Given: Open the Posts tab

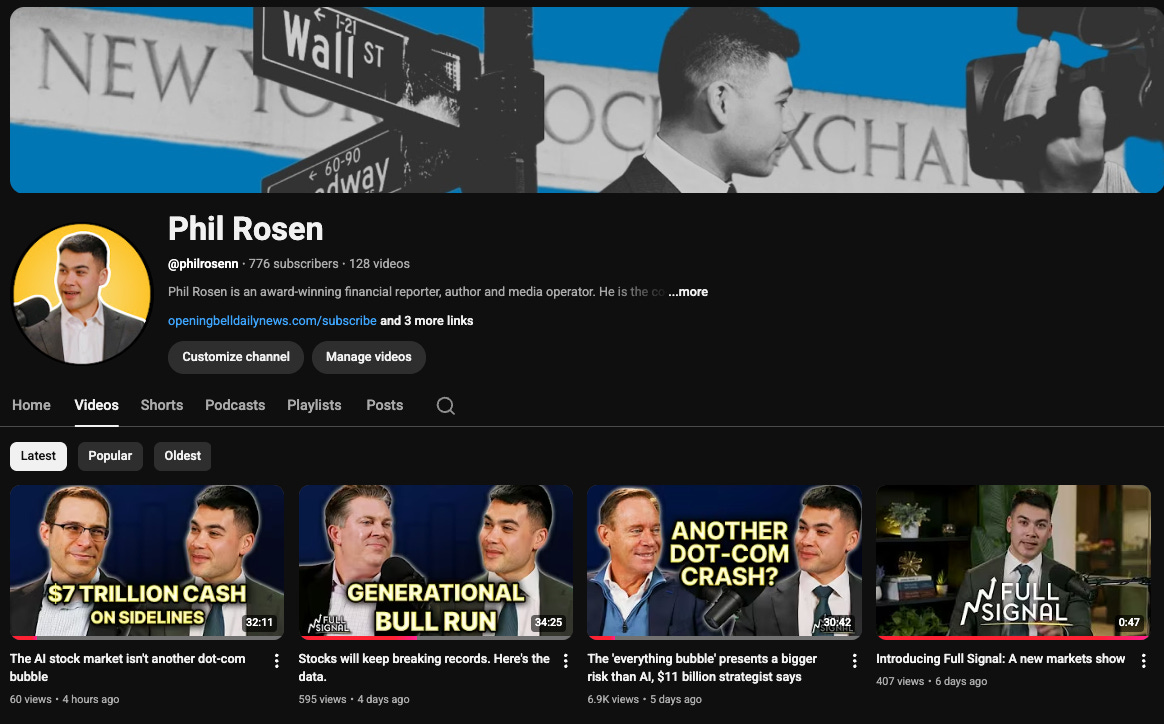Looking at the screenshot, I should click(x=385, y=405).
